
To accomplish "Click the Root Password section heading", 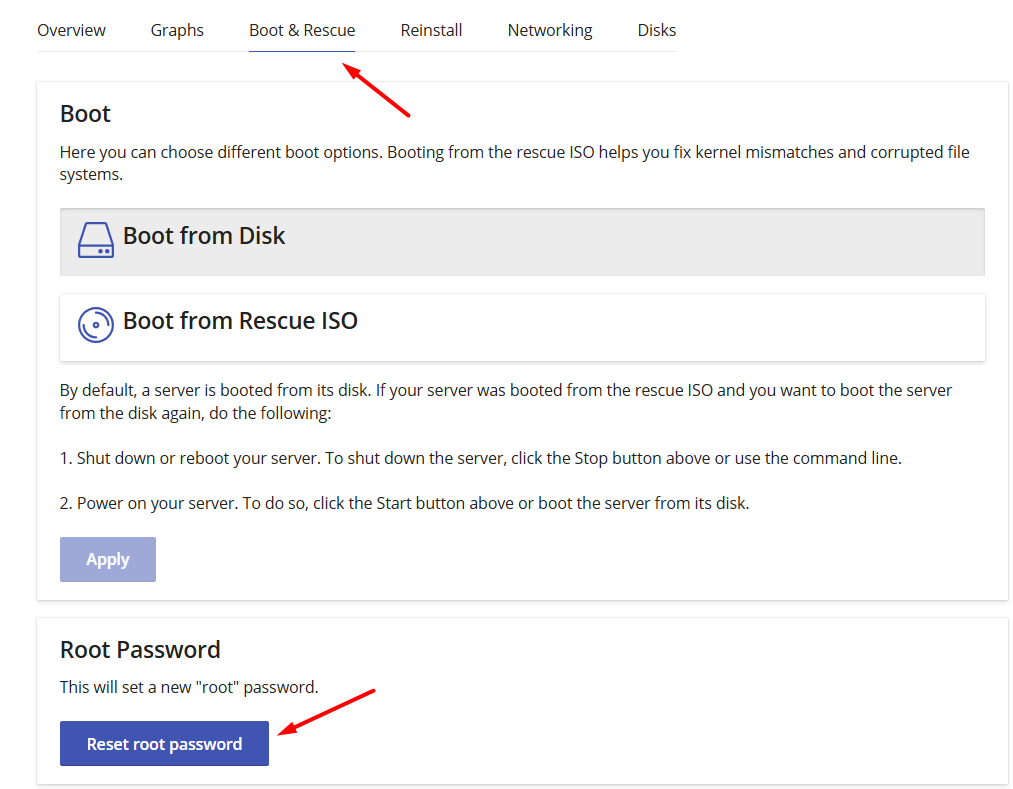I will [140, 650].
